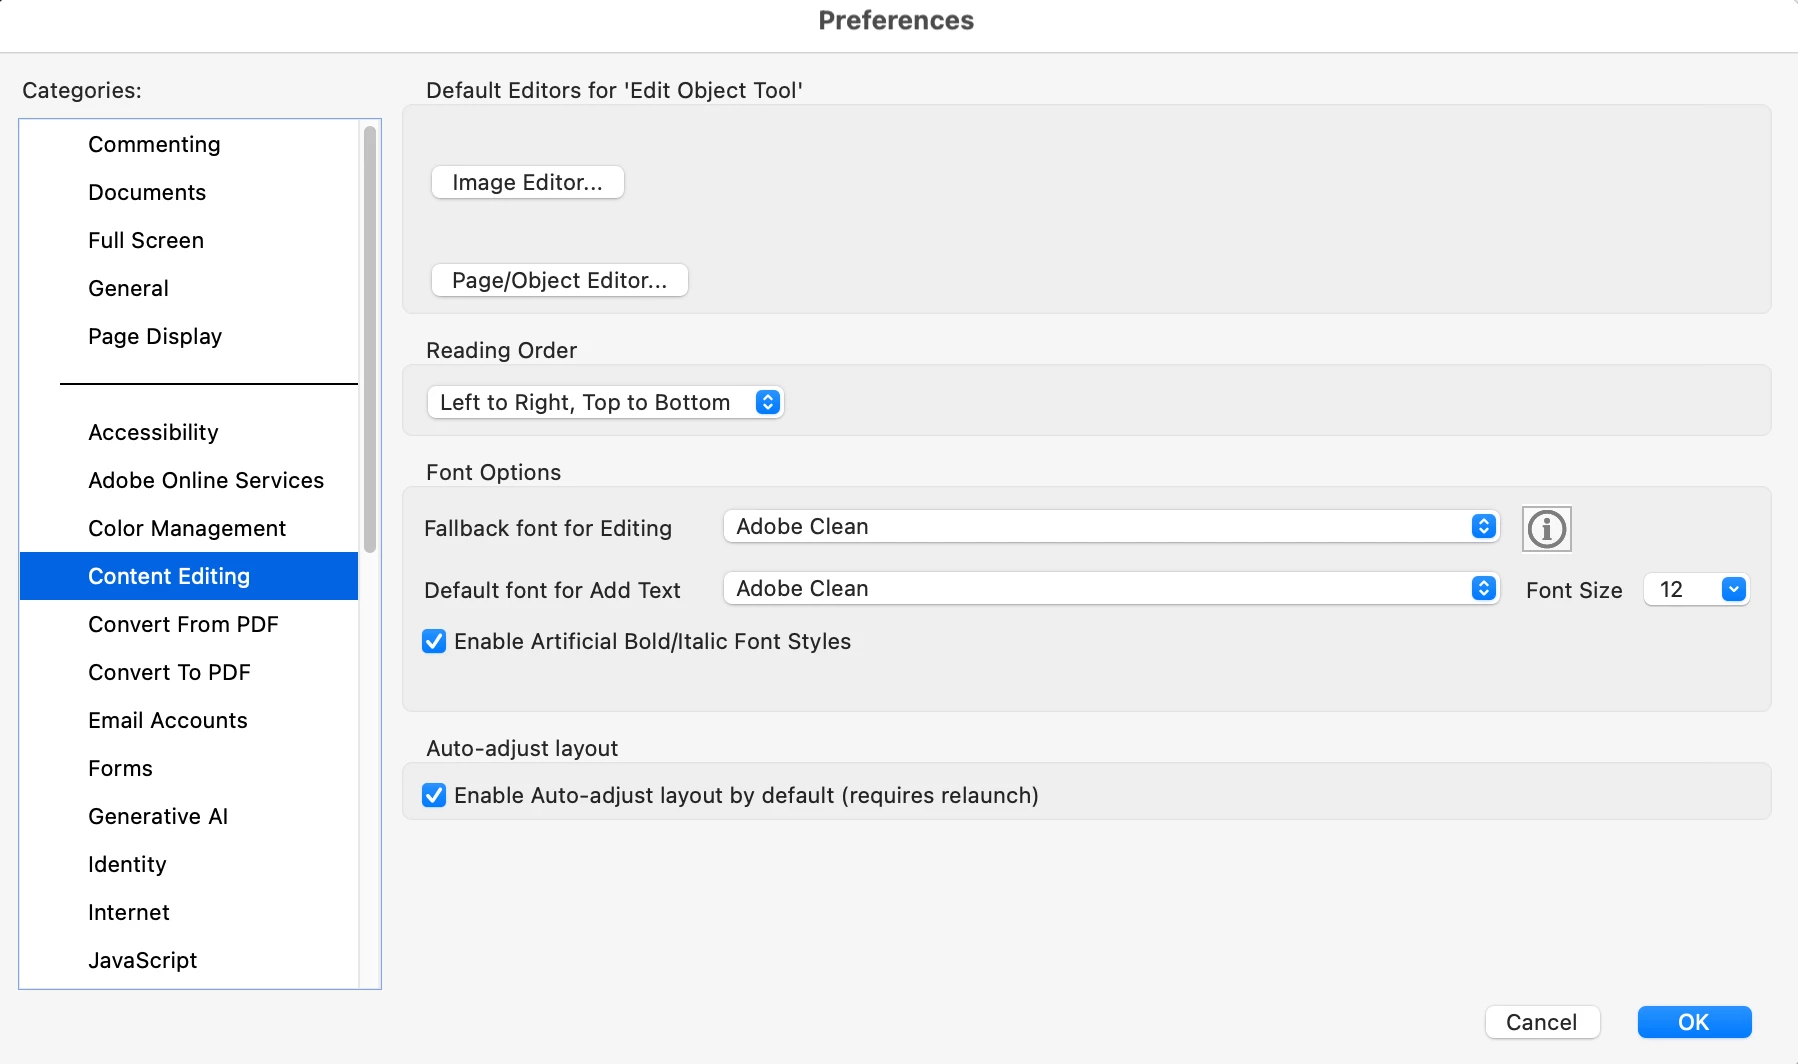The width and height of the screenshot is (1798, 1064).
Task: Open the Font Size dropdown
Action: point(1696,590)
